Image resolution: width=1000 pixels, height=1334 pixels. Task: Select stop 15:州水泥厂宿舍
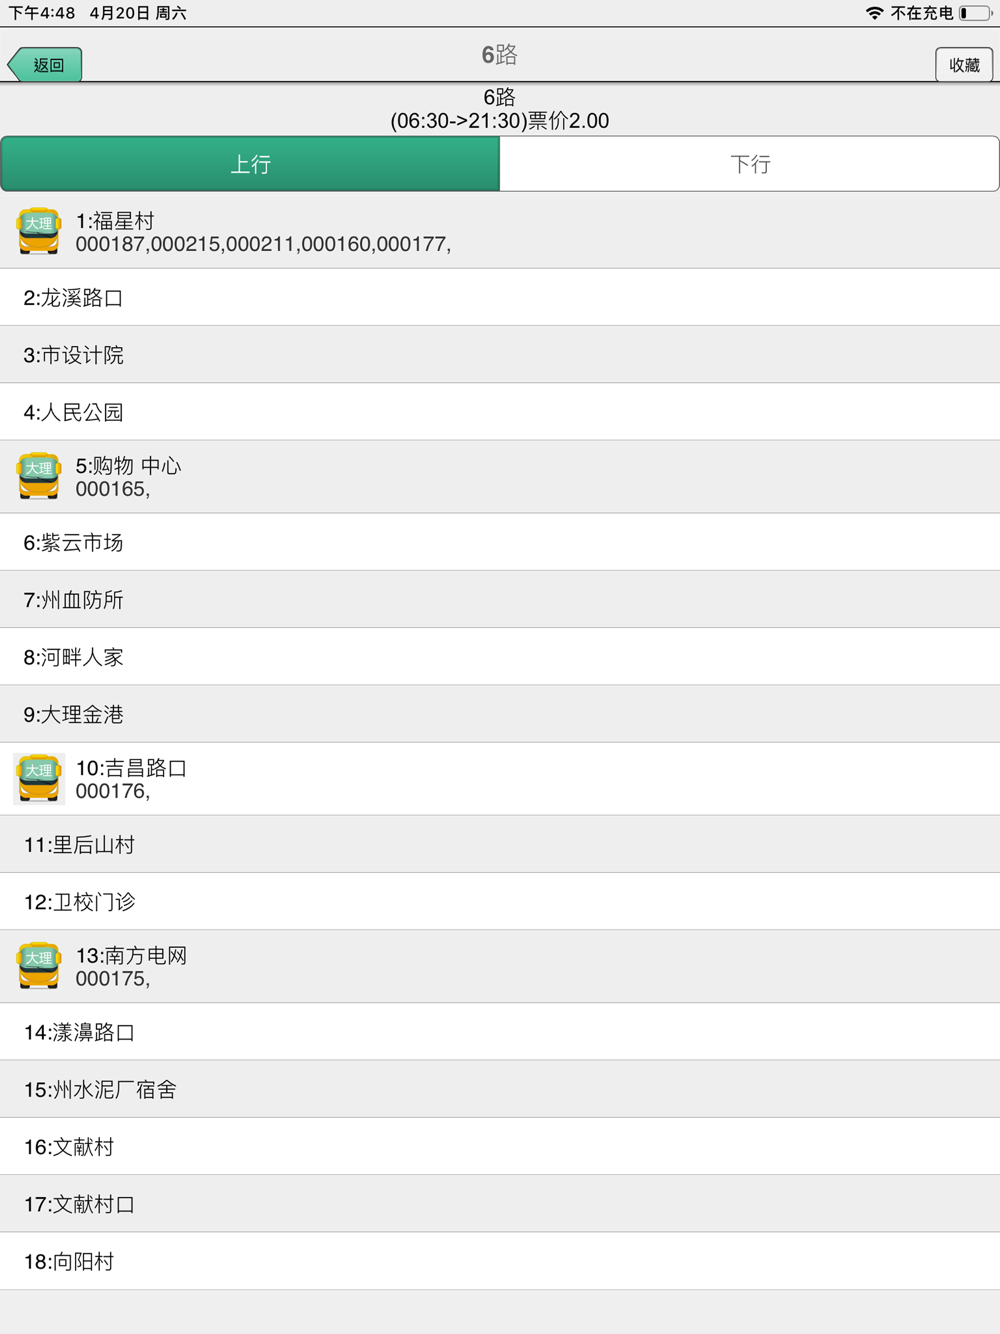point(500,1089)
